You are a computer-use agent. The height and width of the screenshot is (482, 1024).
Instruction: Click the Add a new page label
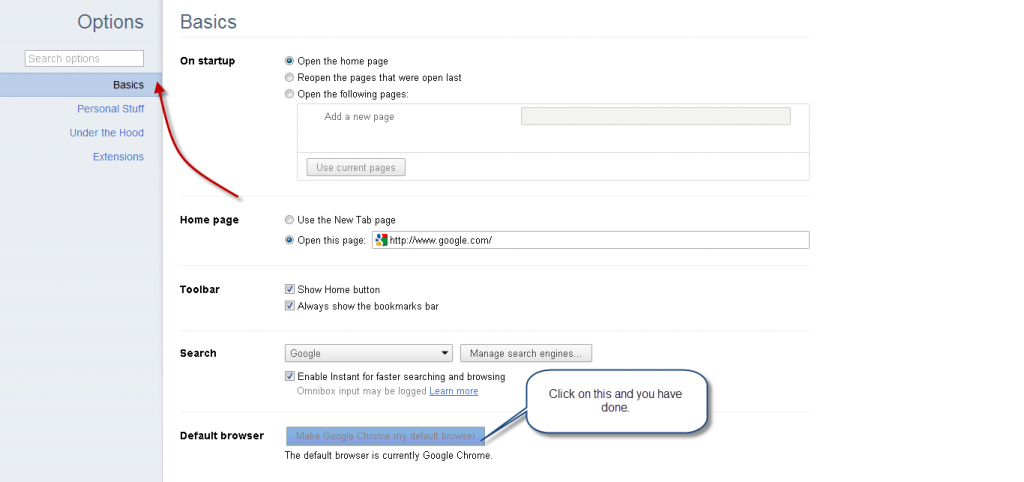pos(359,117)
